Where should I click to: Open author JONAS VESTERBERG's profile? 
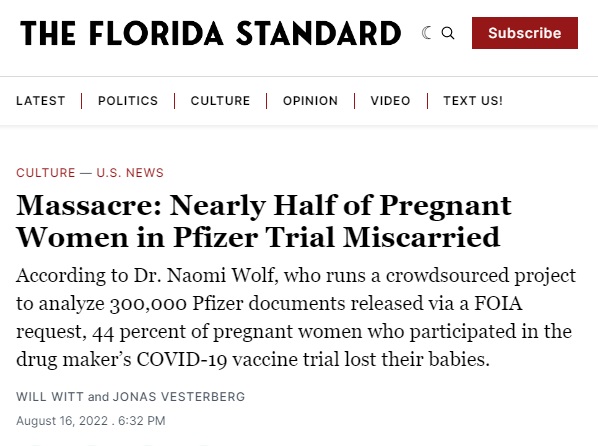[x=179, y=397]
